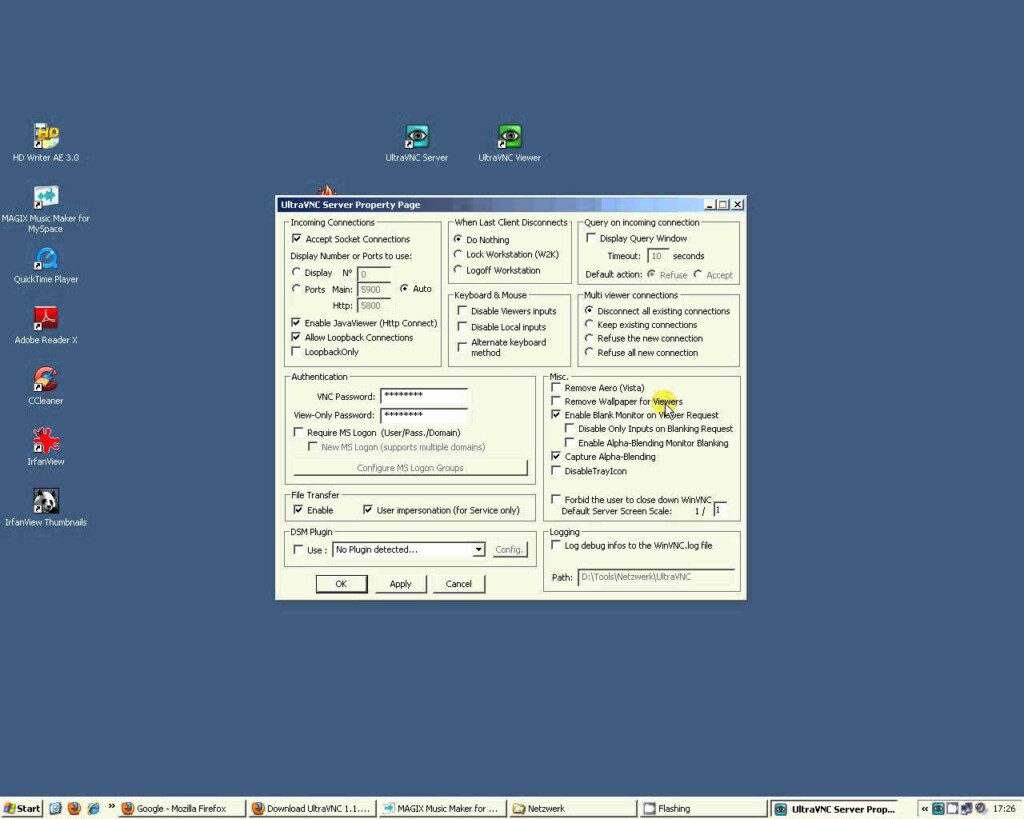Switch to the Flashing taskbar window
This screenshot has height=819, width=1024.
(703, 809)
